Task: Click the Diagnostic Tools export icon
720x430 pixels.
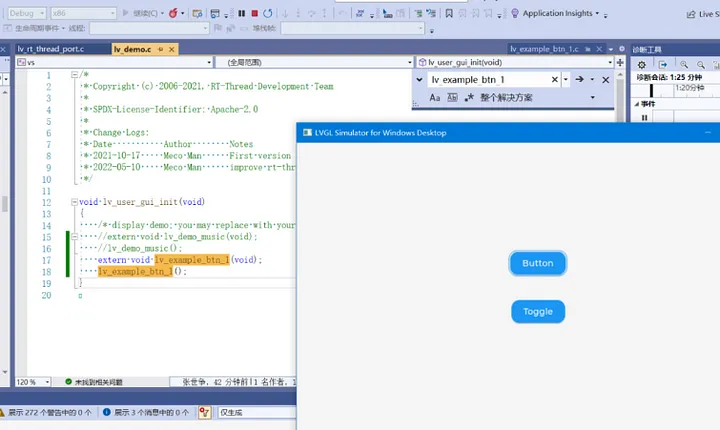Action: coord(663,65)
